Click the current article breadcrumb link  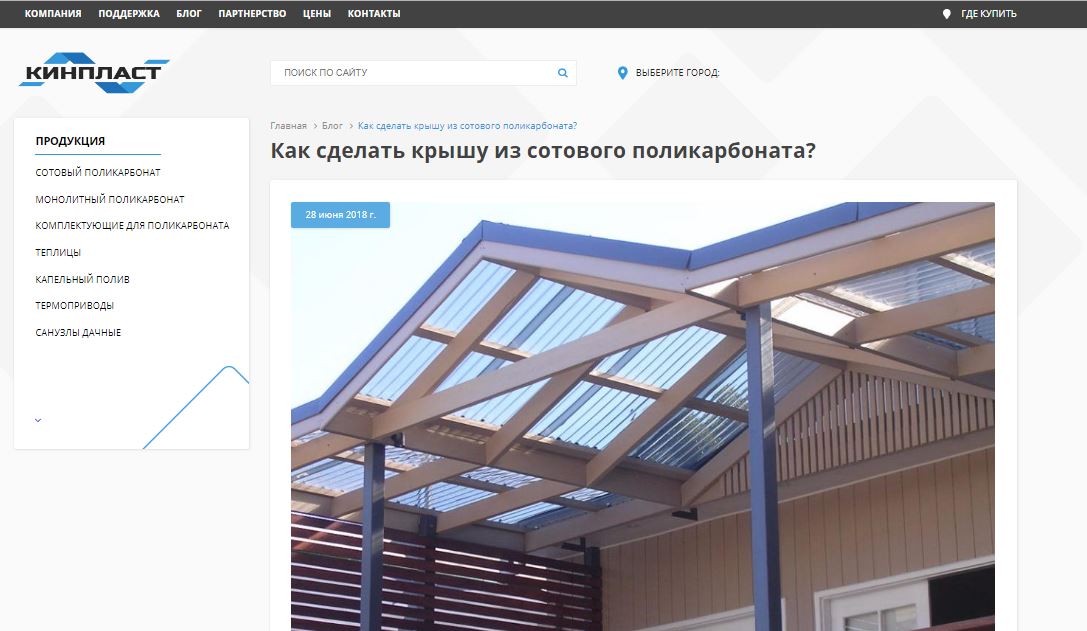coord(467,126)
